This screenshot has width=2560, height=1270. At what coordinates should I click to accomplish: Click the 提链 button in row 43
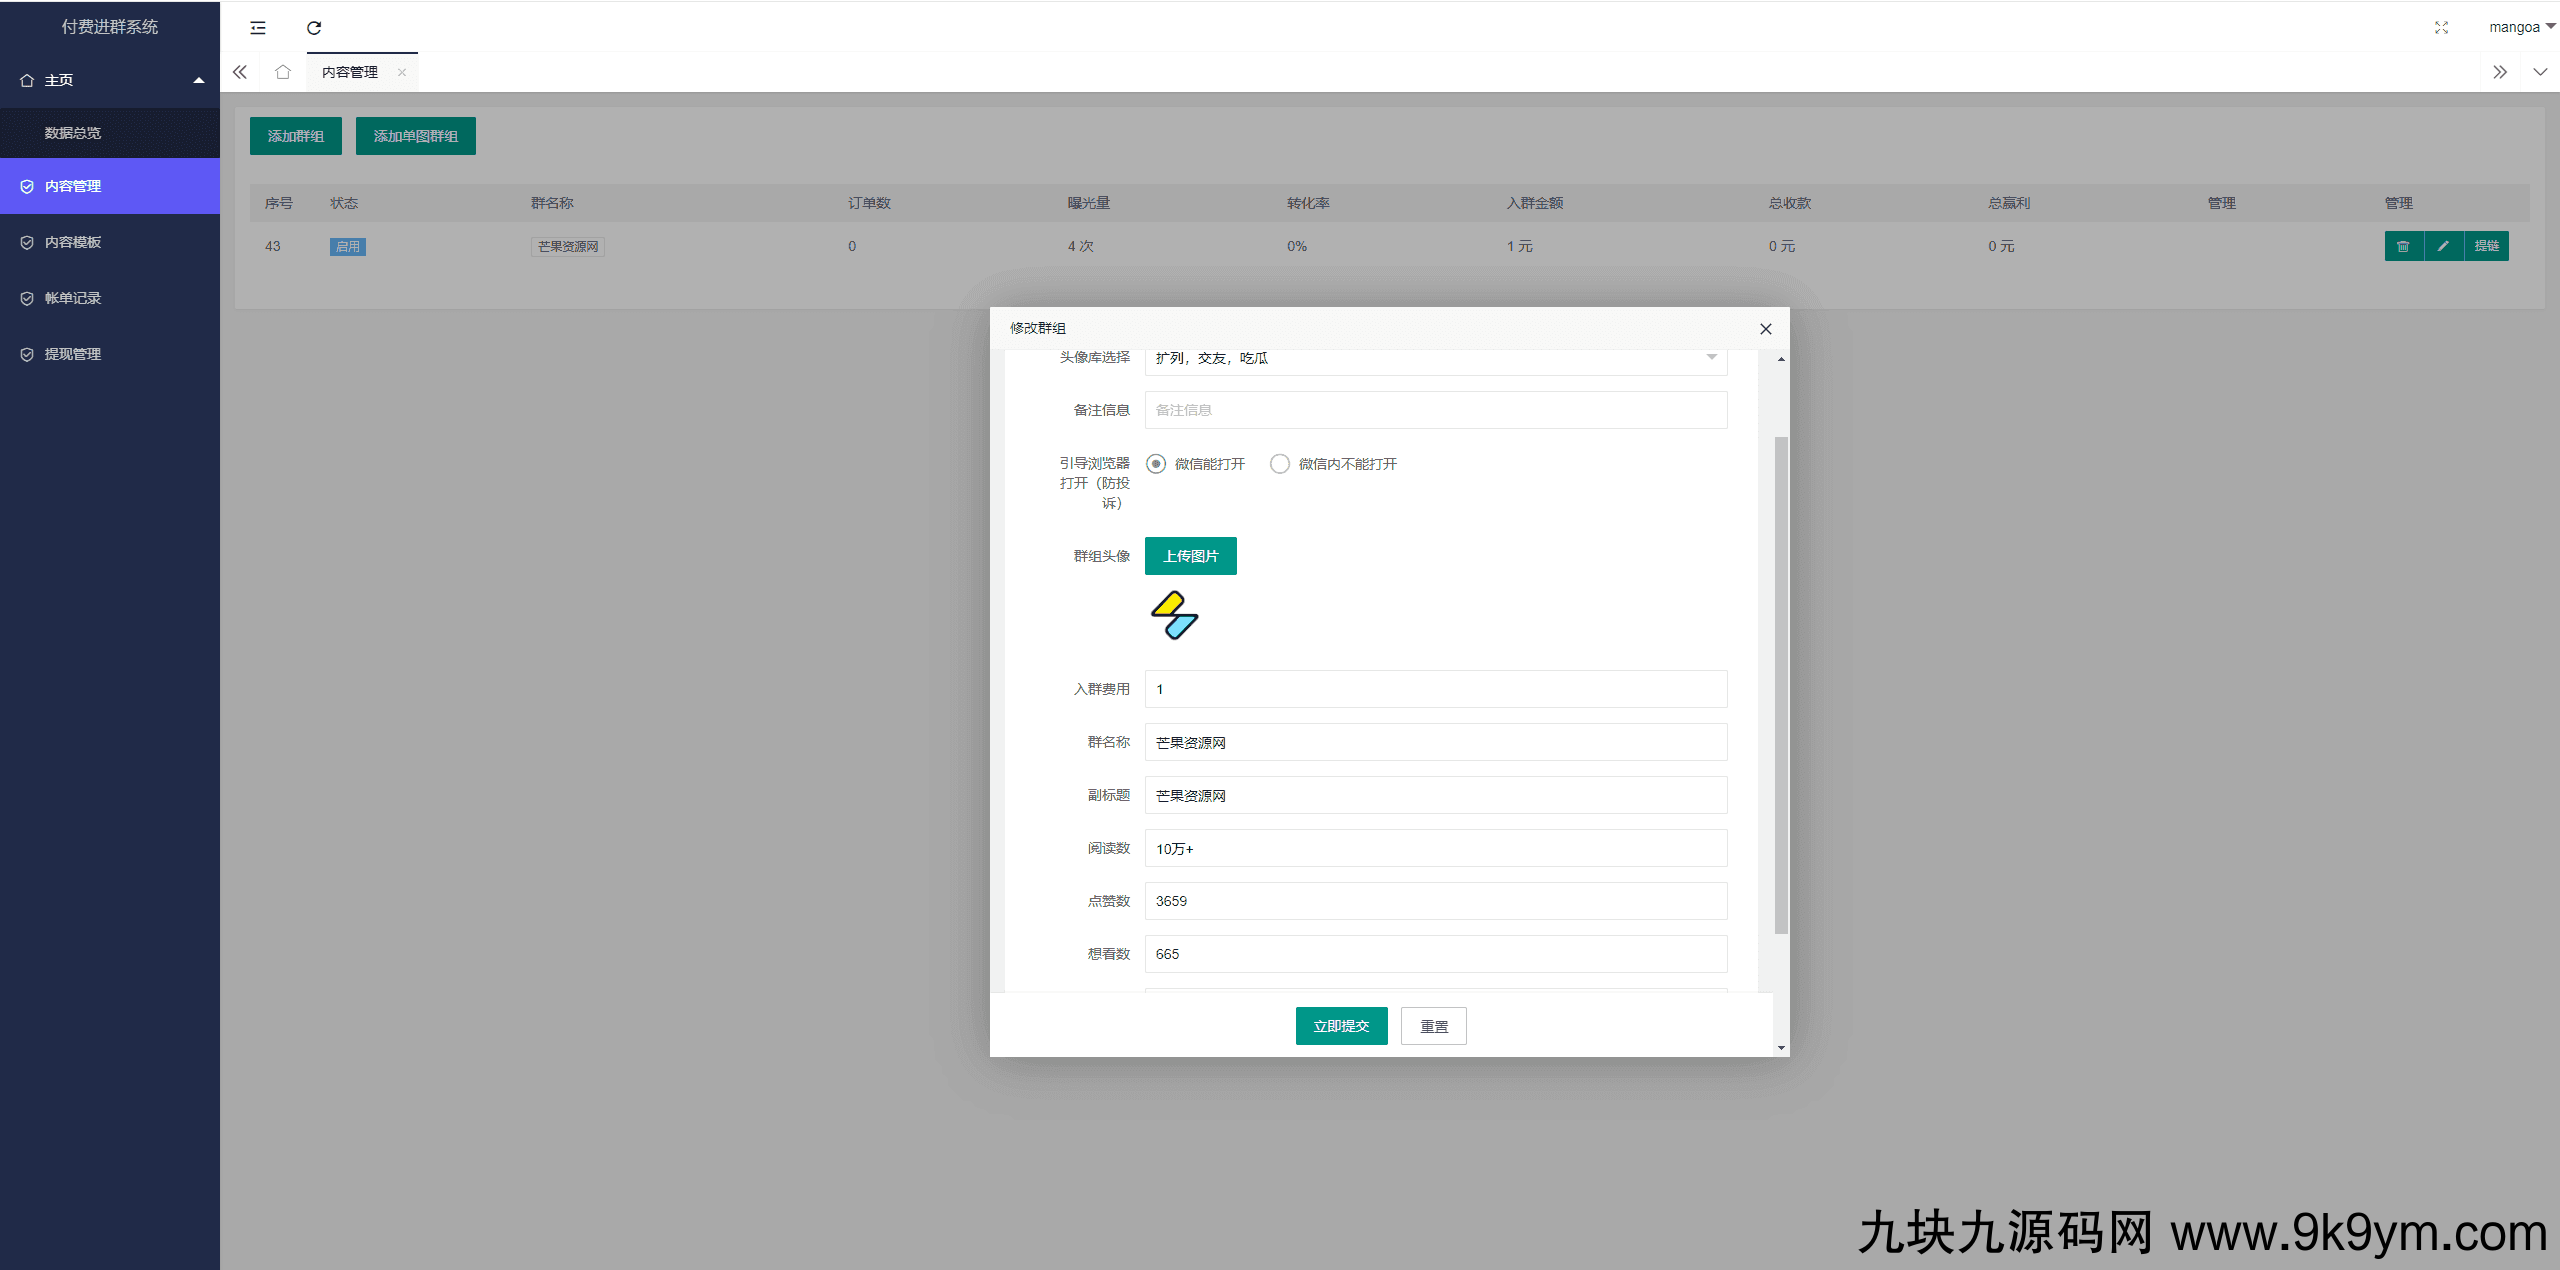click(x=2487, y=246)
